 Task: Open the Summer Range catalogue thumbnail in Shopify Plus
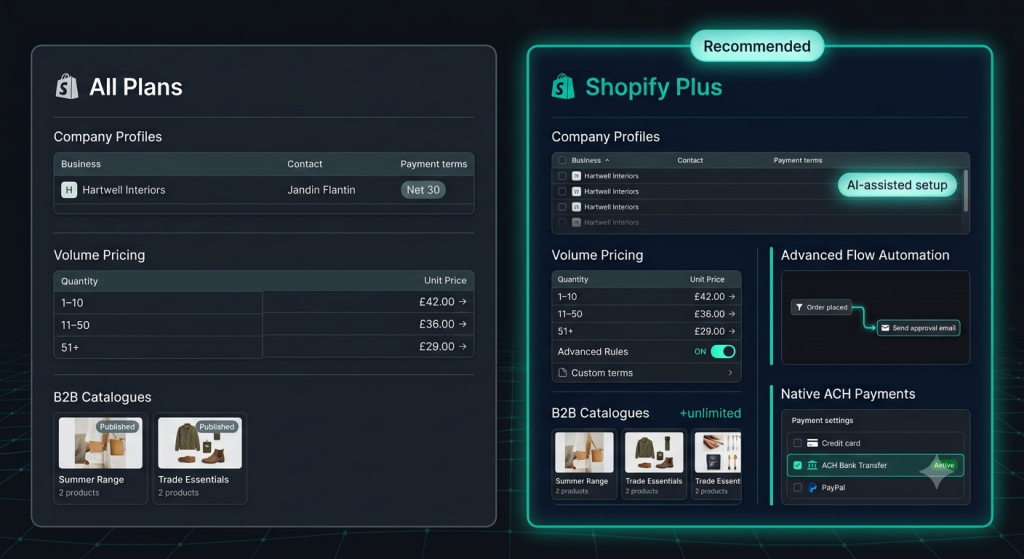584,452
